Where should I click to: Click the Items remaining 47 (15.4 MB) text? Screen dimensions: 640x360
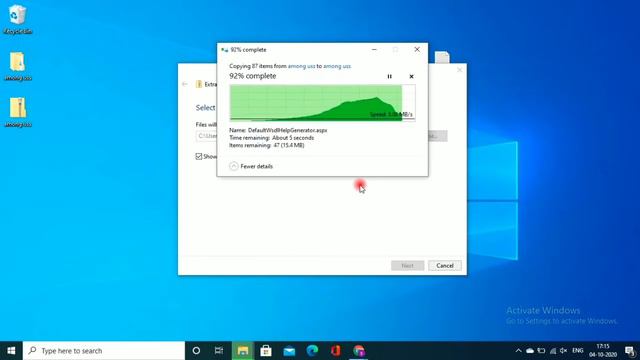(267, 145)
